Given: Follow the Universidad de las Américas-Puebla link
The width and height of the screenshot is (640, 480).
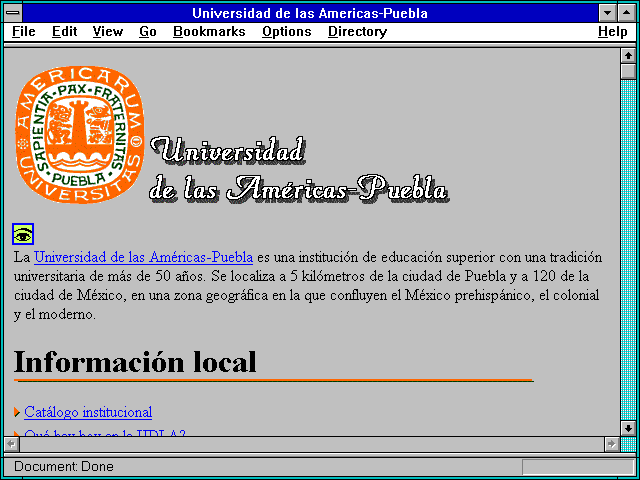Looking at the screenshot, I should click(143, 258).
